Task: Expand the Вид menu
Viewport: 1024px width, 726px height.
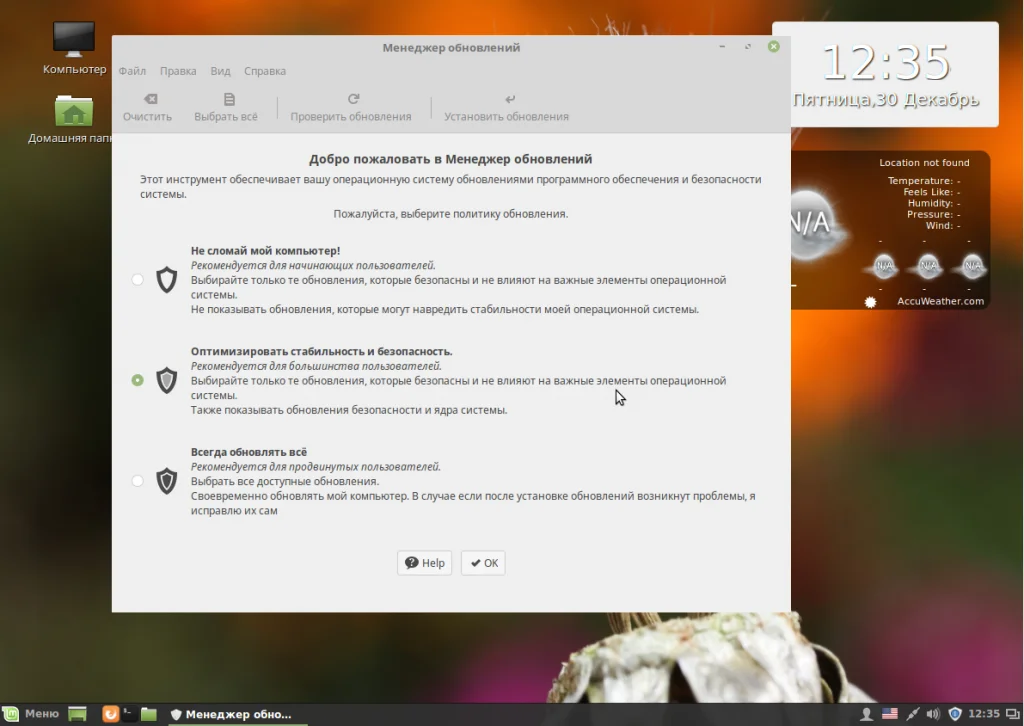Action: tap(221, 71)
